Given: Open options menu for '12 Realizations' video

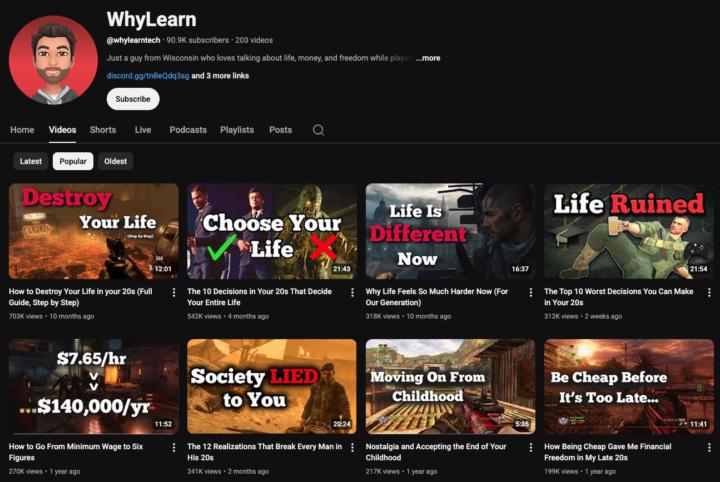Looking at the screenshot, I should click(x=352, y=448).
